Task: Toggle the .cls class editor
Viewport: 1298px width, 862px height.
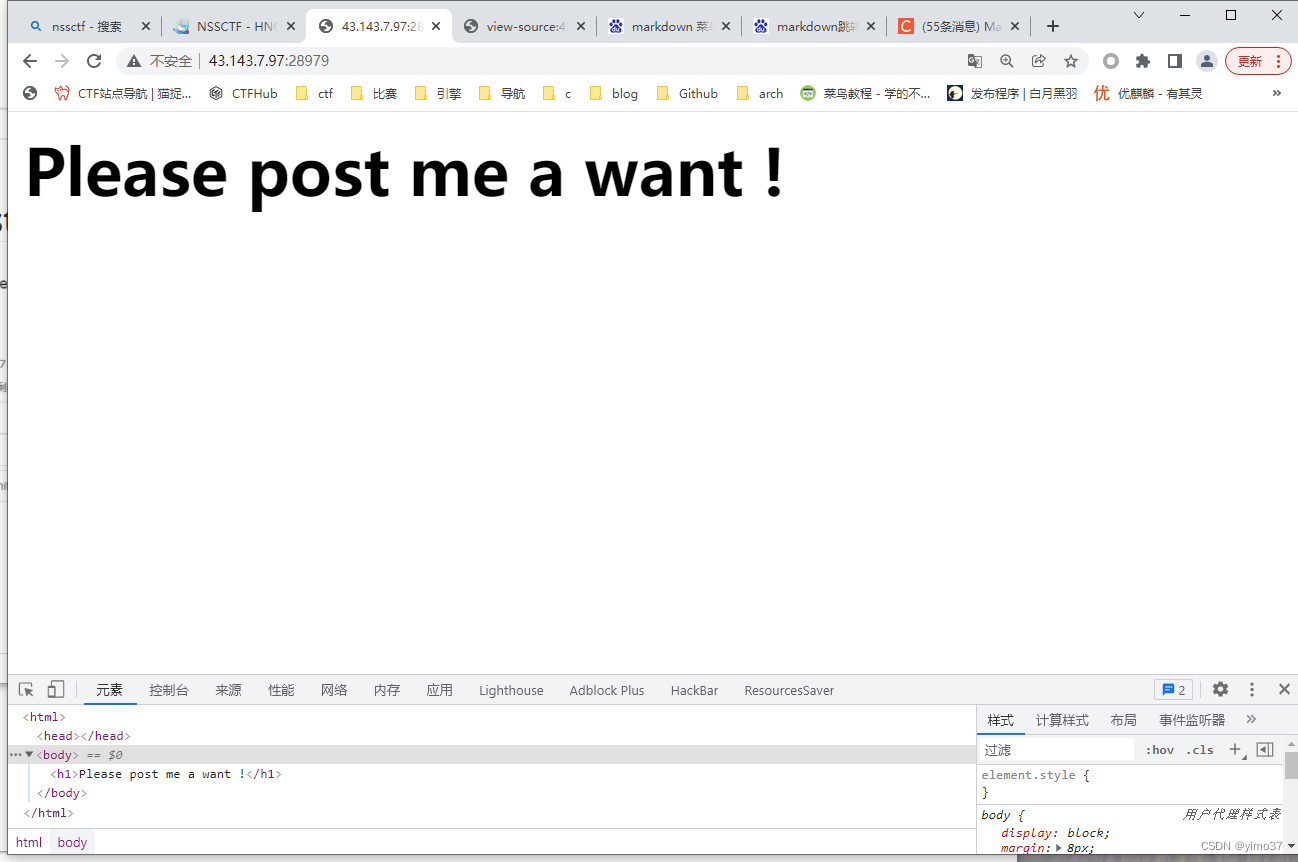Action: (x=1200, y=750)
